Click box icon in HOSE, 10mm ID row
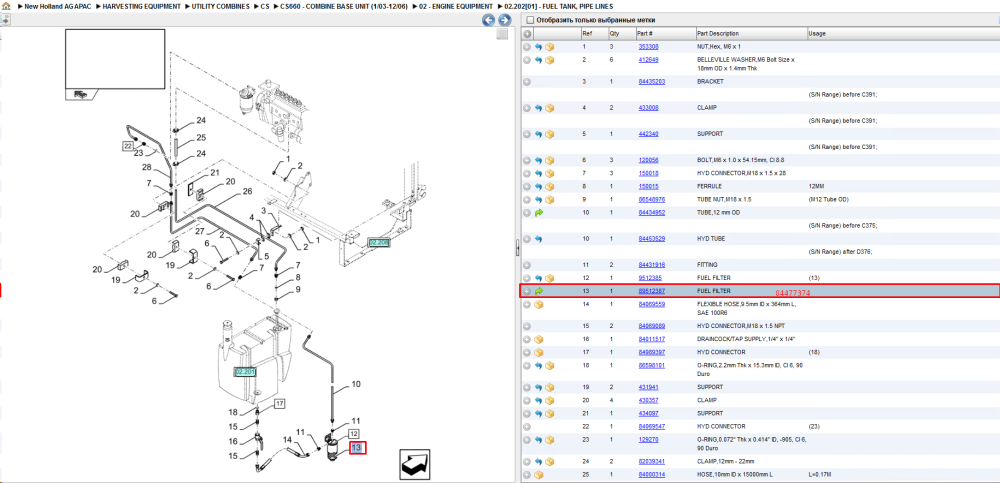This screenshot has width=1000, height=483. coord(538,475)
